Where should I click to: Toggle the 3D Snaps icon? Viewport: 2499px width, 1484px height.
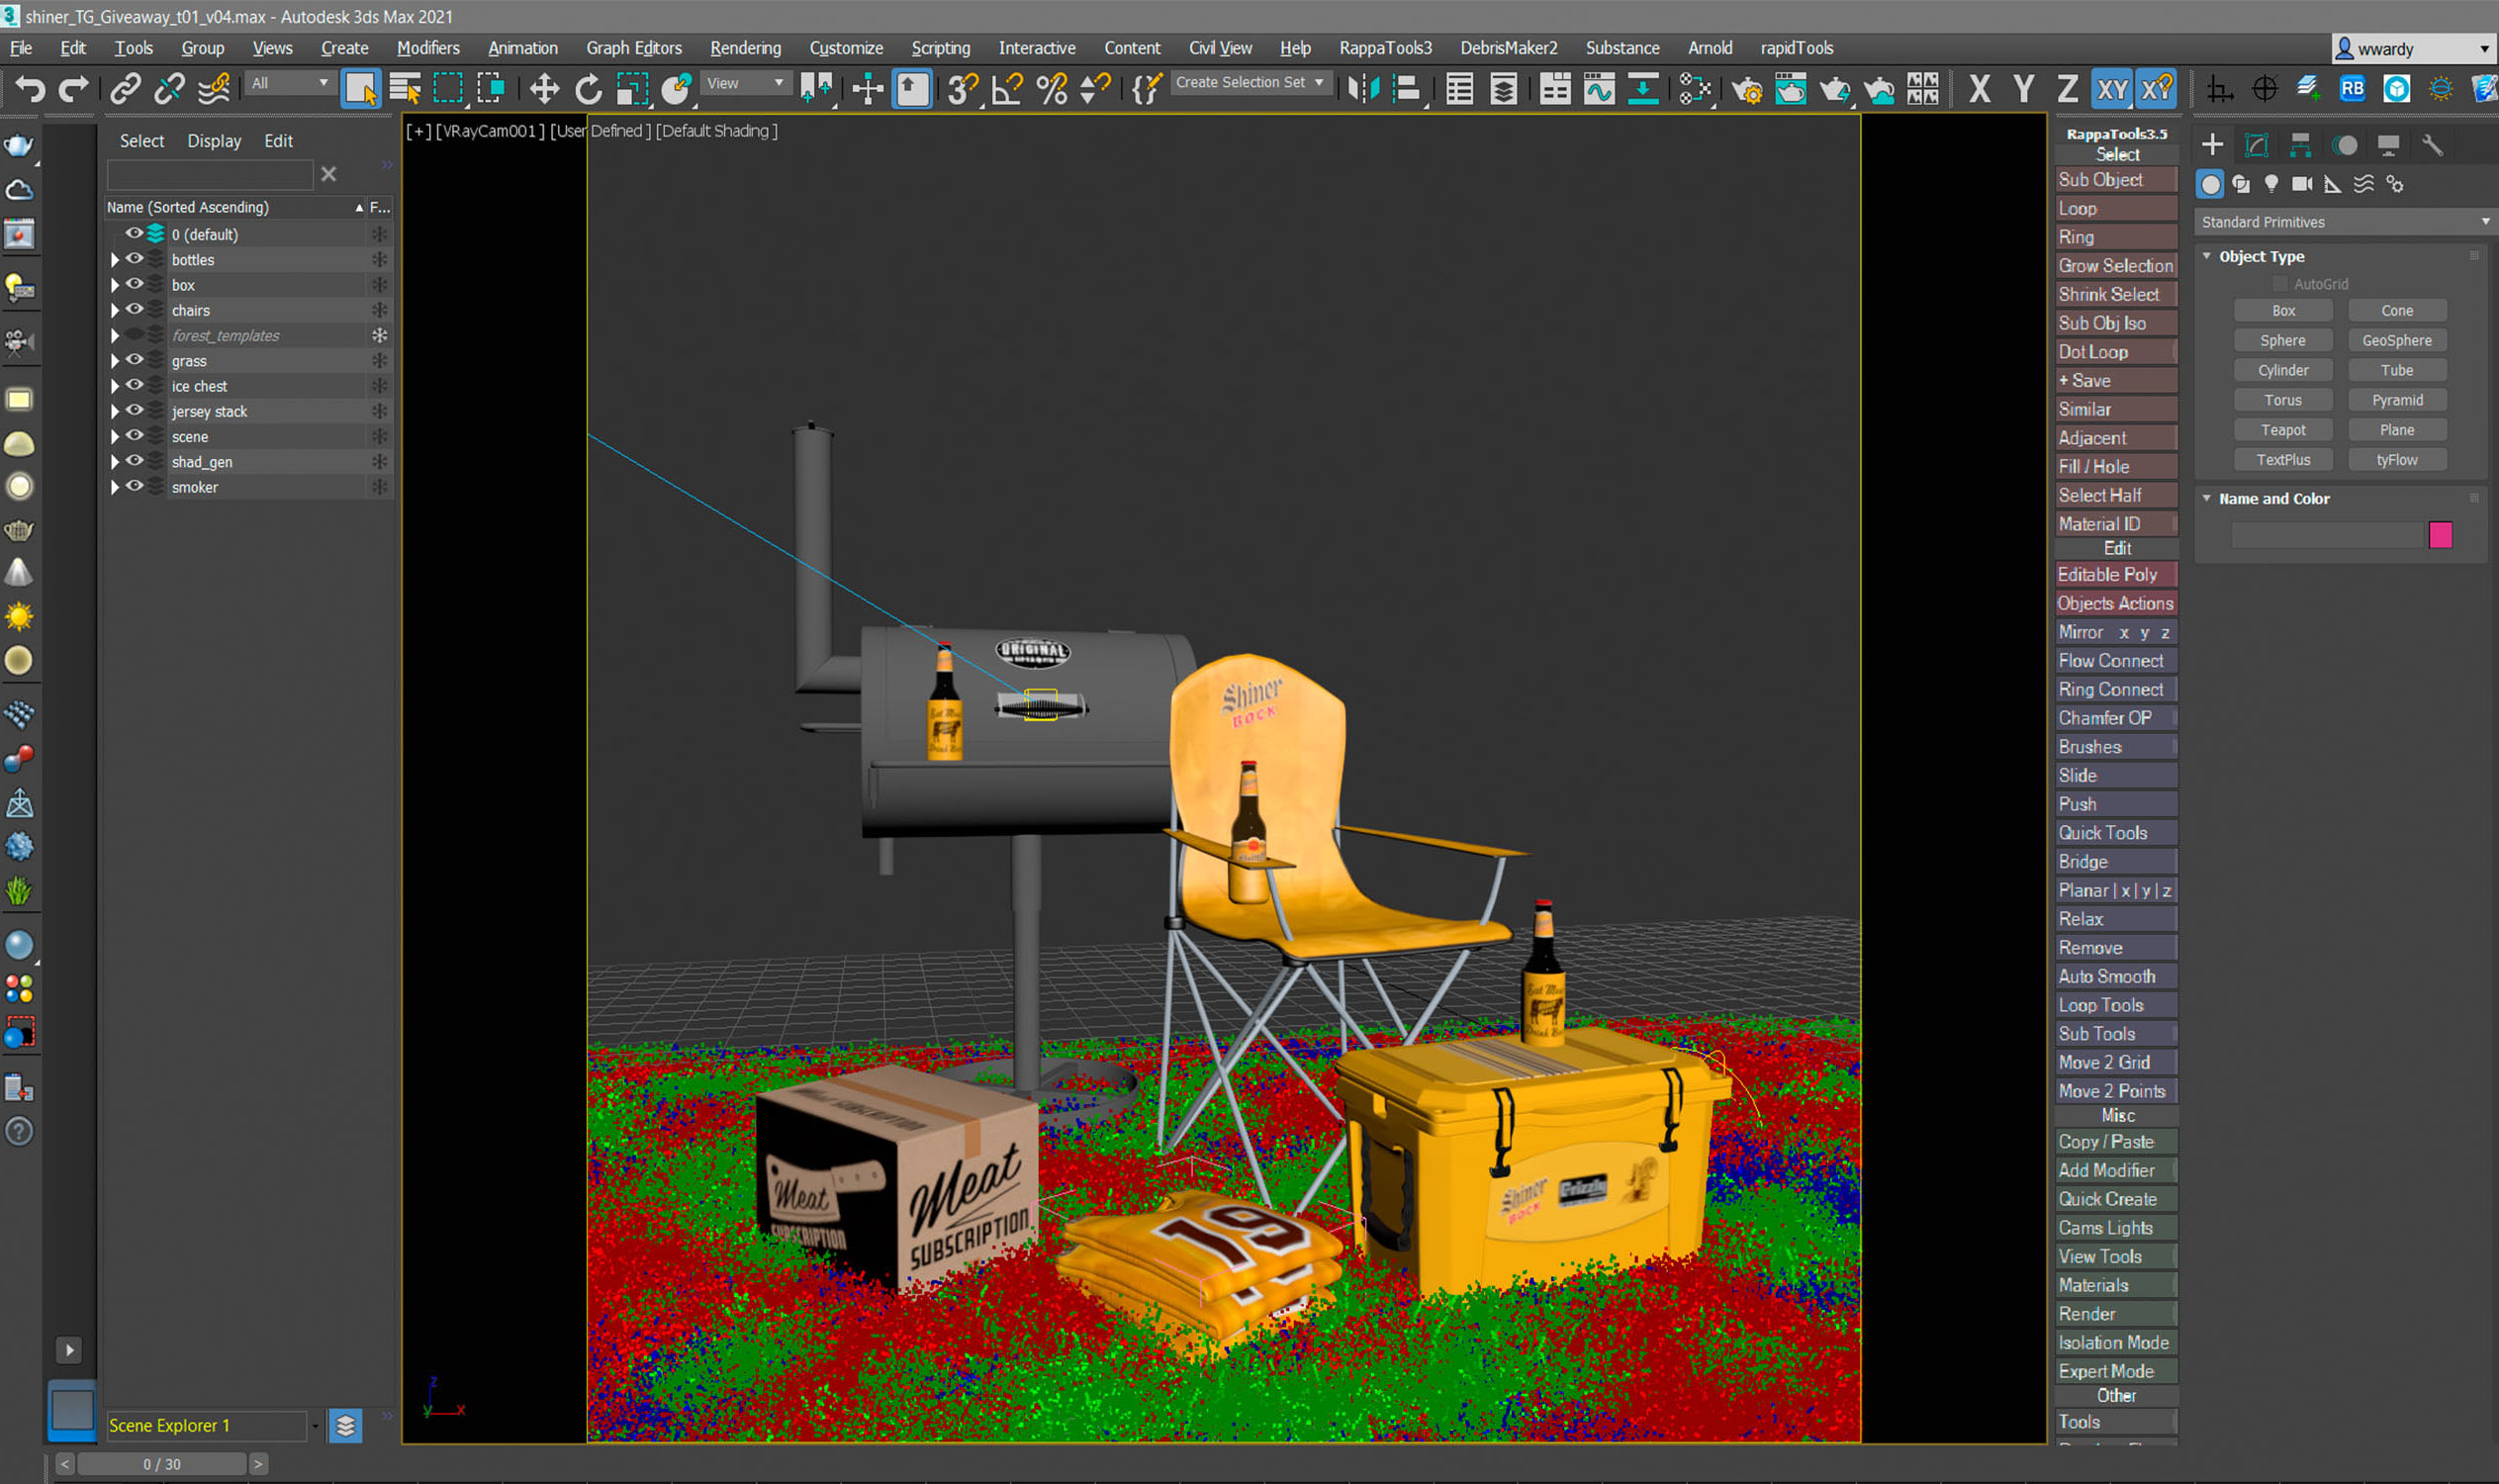tap(963, 89)
